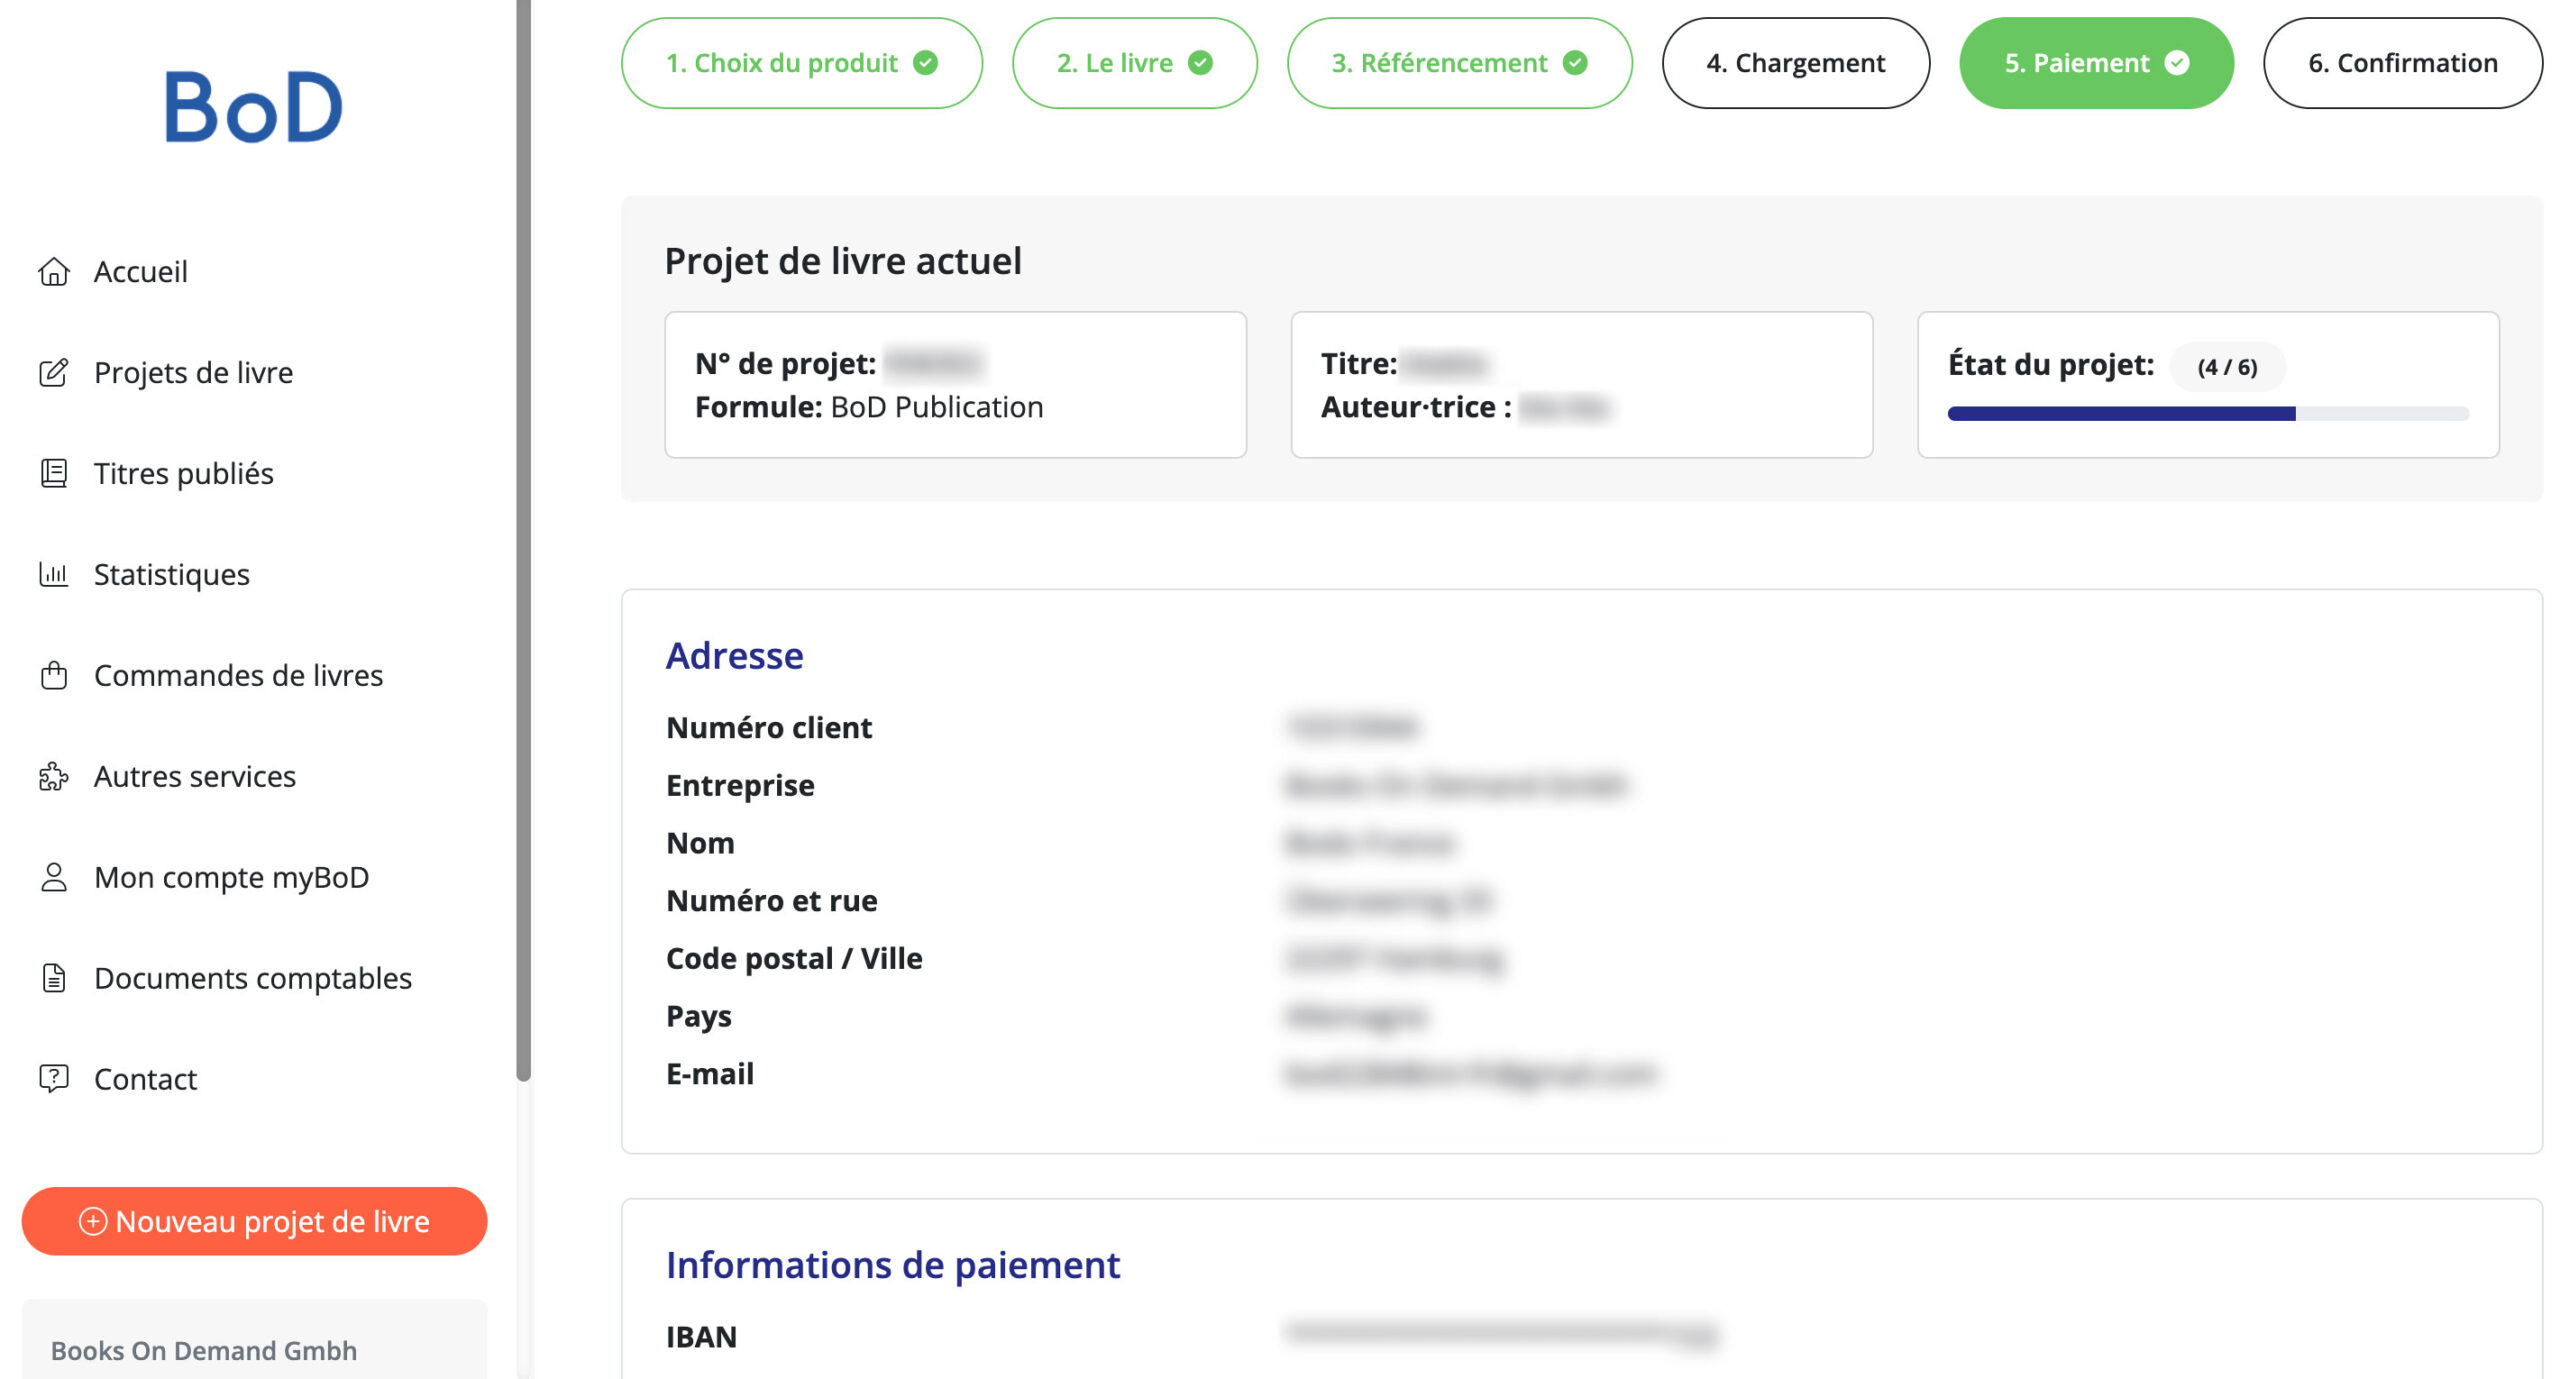
Task: Click plus icon in Nouveau projet button
Action: [92, 1221]
